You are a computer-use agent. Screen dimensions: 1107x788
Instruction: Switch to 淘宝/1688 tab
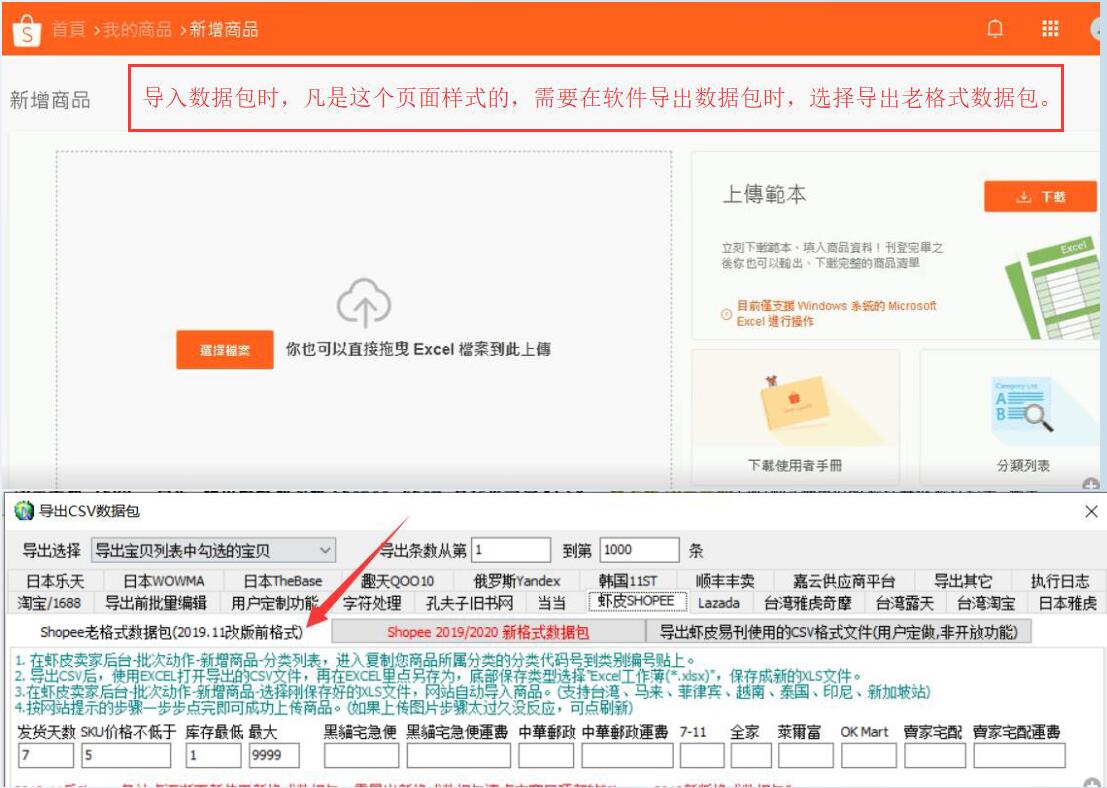49,603
